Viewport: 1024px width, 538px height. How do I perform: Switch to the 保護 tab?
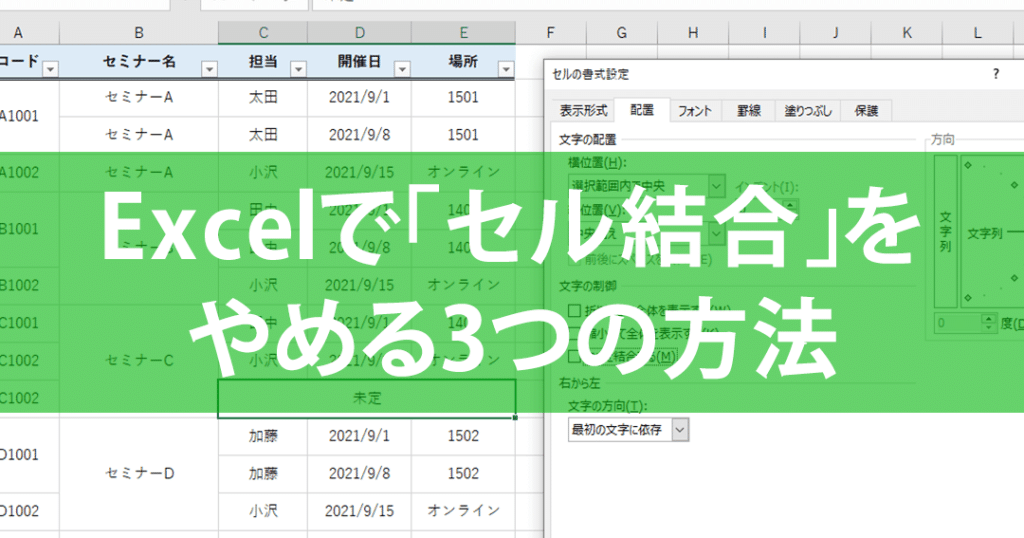coord(866,111)
